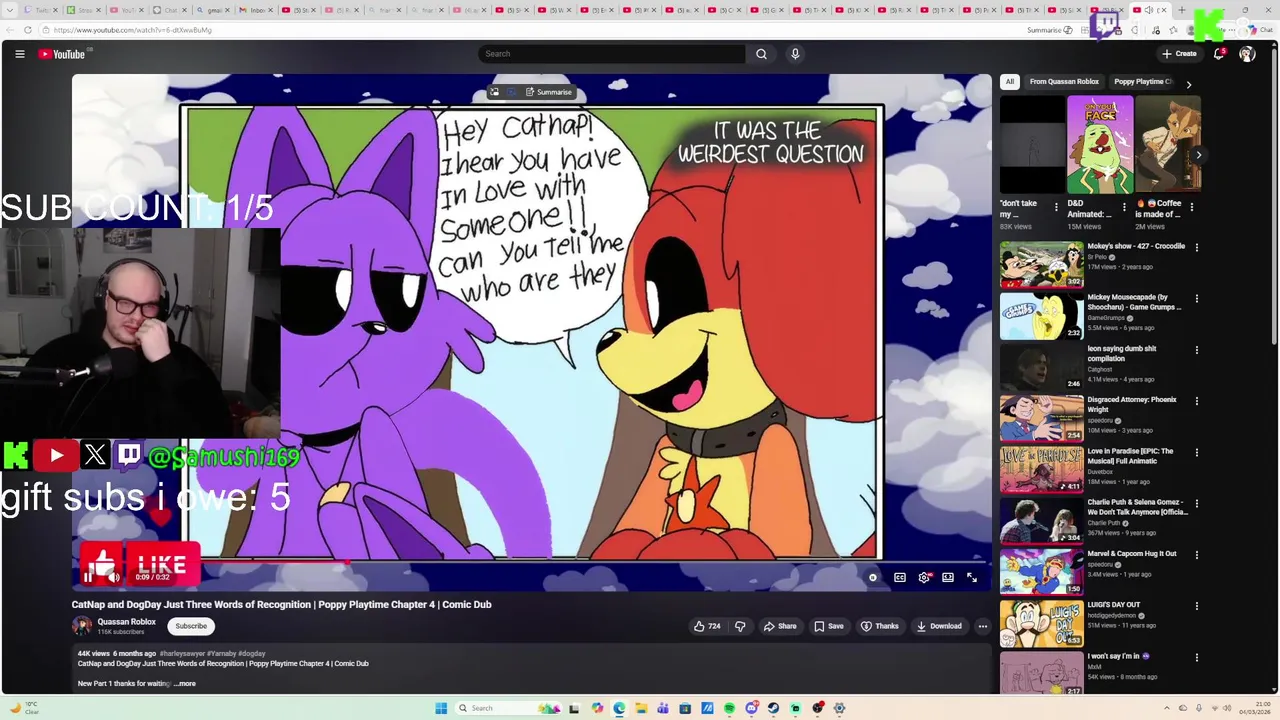The height and width of the screenshot is (720, 1280).
Task: Enter fullscreen mode
Action: [x=972, y=577]
